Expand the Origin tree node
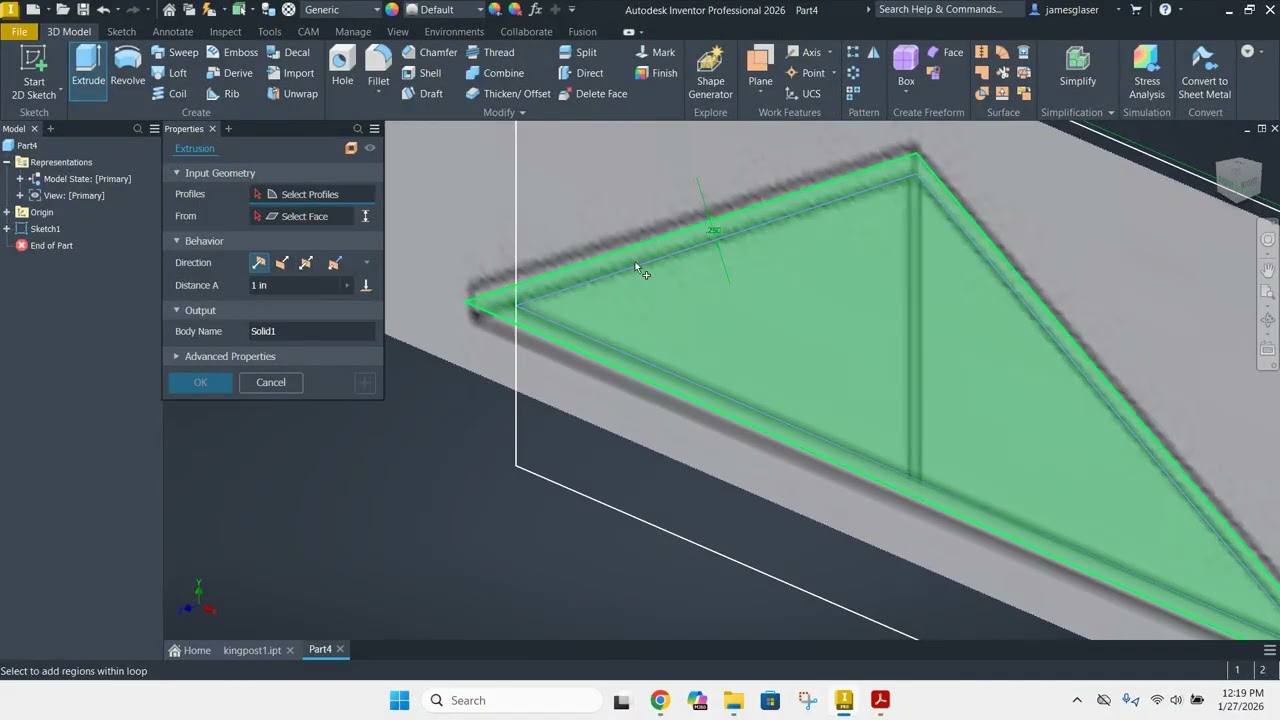Viewport: 1280px width, 720px height. [7, 212]
